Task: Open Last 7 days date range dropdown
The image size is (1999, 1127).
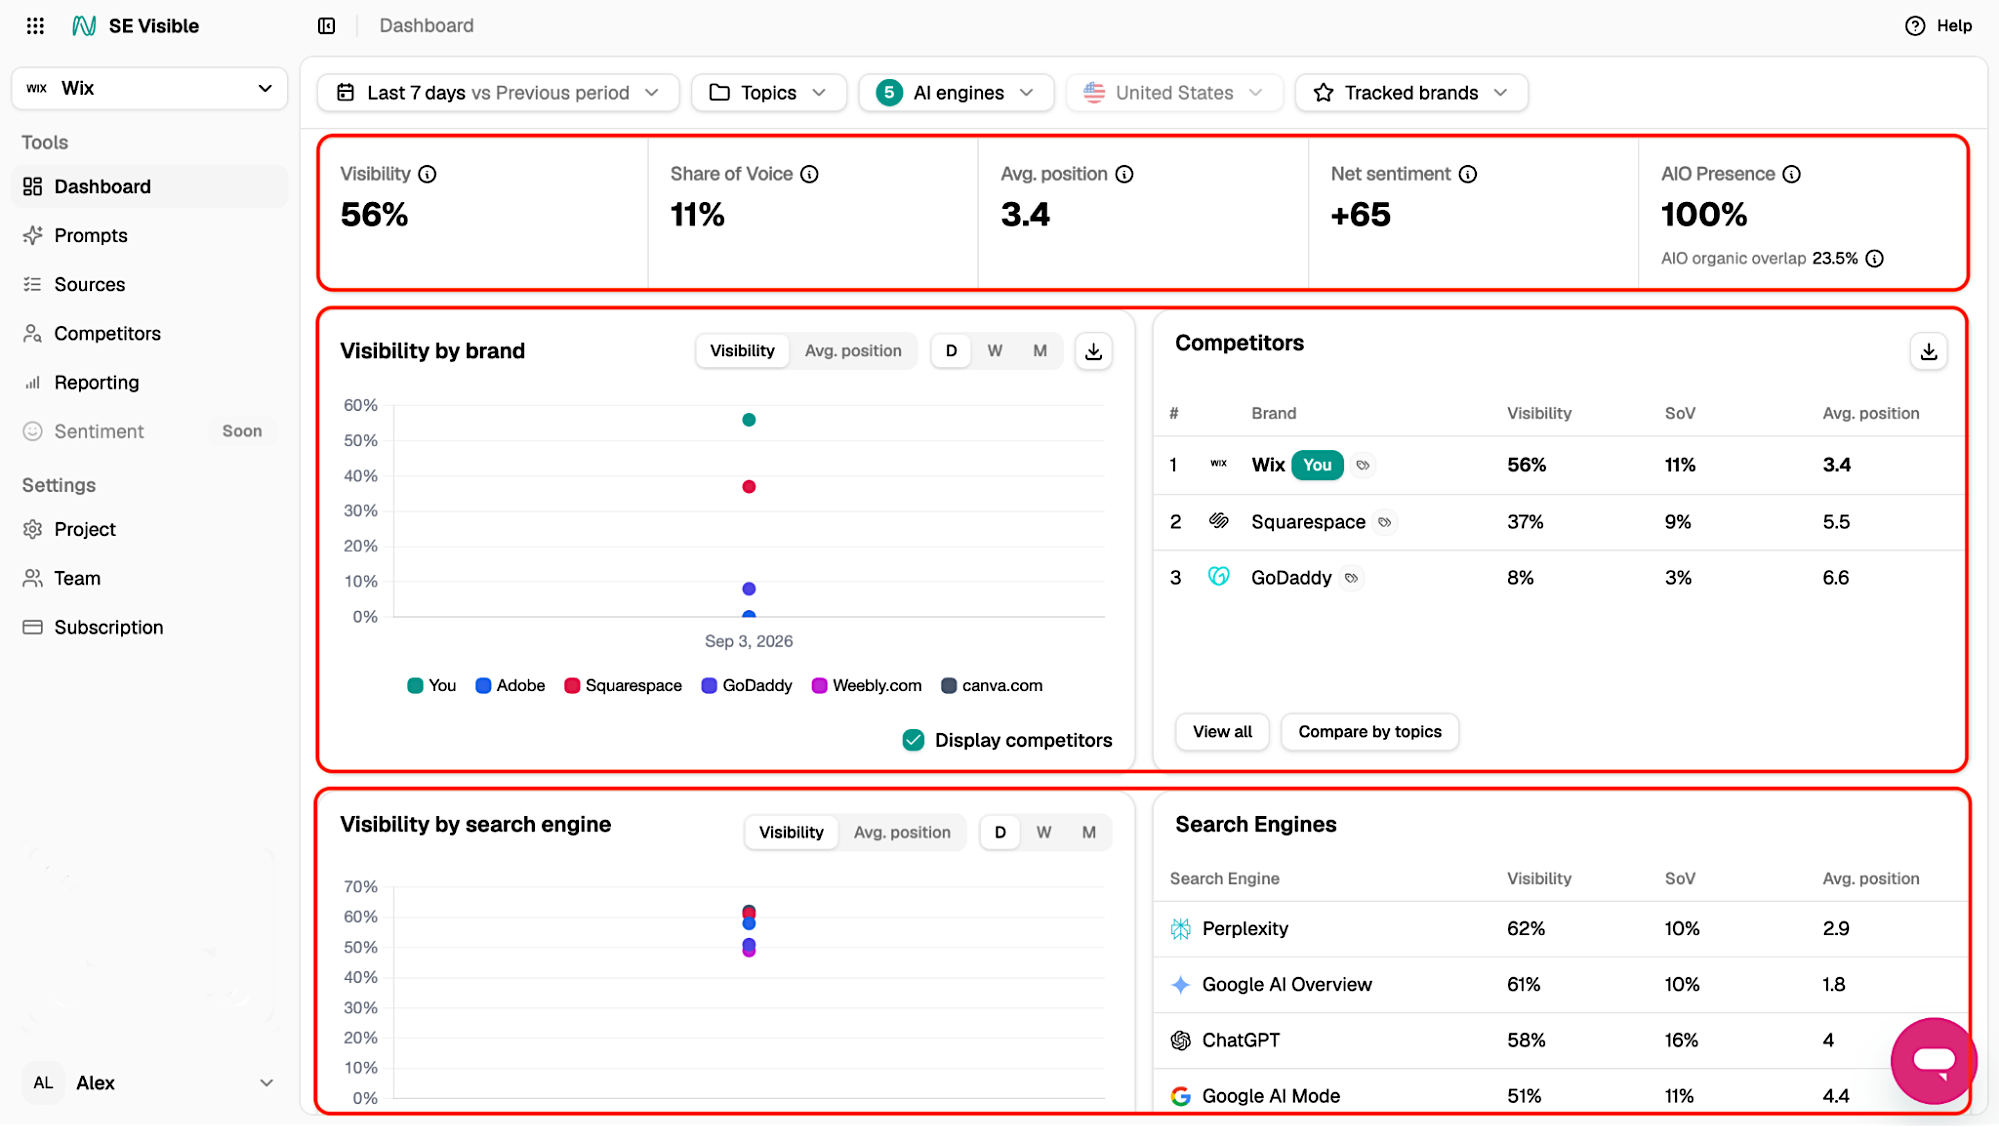Action: 498,93
